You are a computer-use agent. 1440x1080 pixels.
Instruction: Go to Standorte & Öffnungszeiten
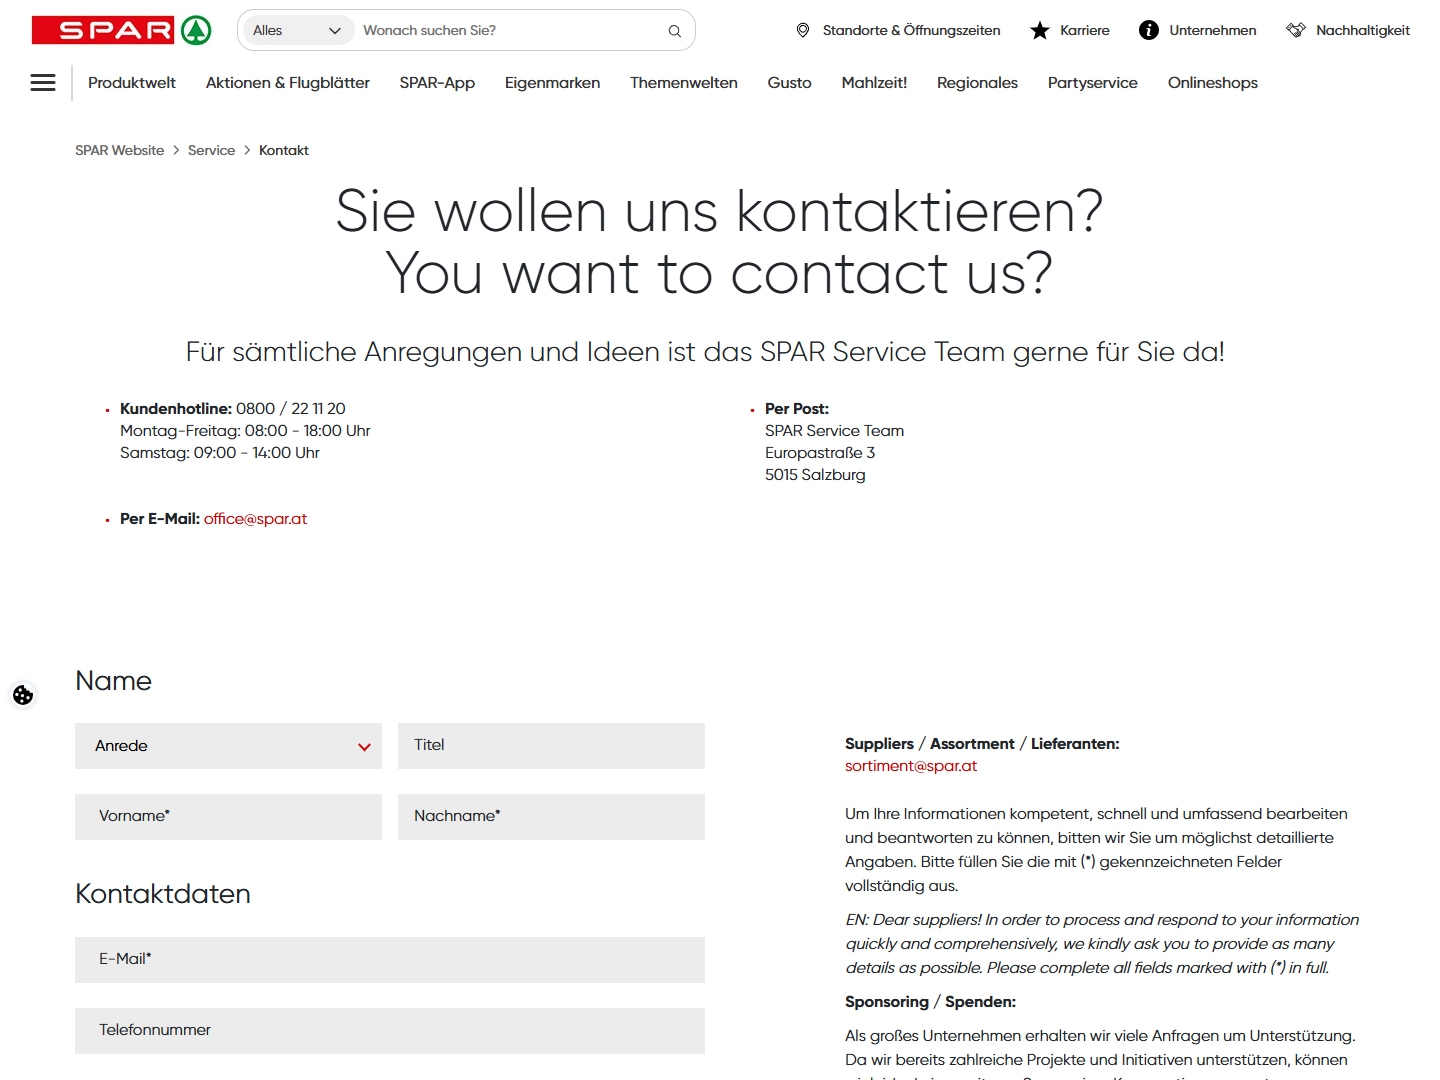pos(911,30)
